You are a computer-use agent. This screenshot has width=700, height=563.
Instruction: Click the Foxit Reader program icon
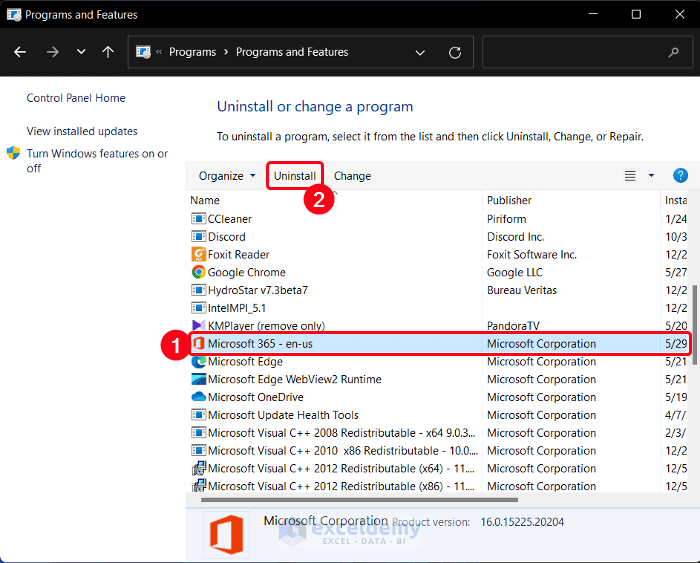coord(198,254)
